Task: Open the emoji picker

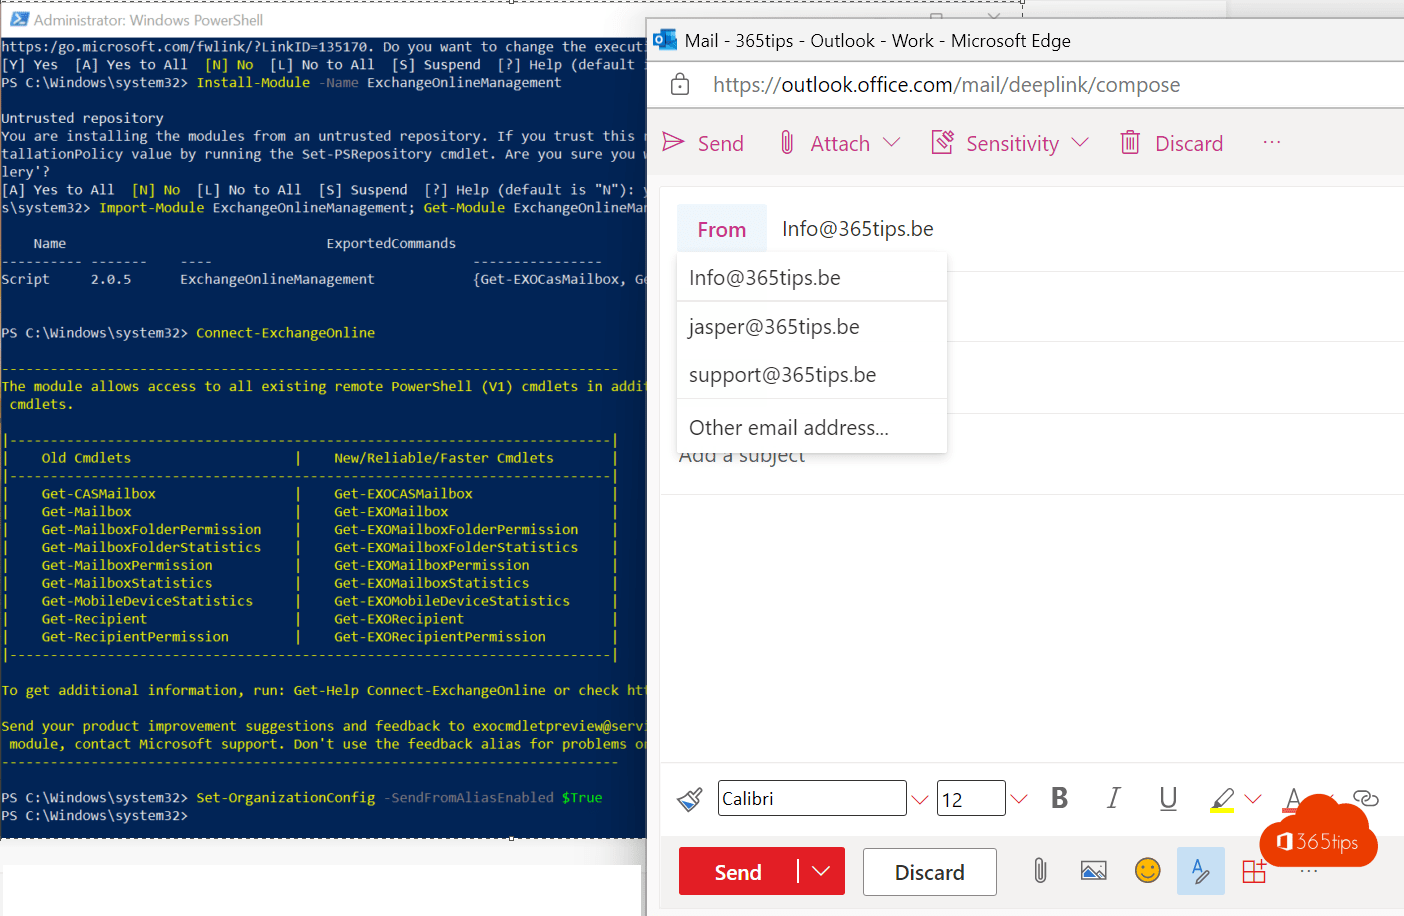Action: (x=1147, y=871)
